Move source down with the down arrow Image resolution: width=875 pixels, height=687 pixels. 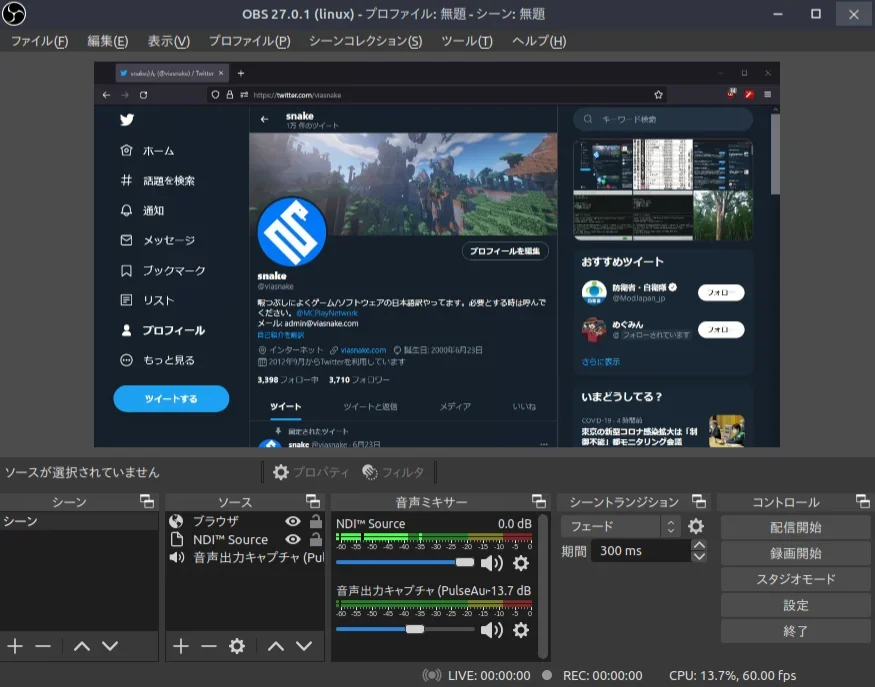(304, 646)
